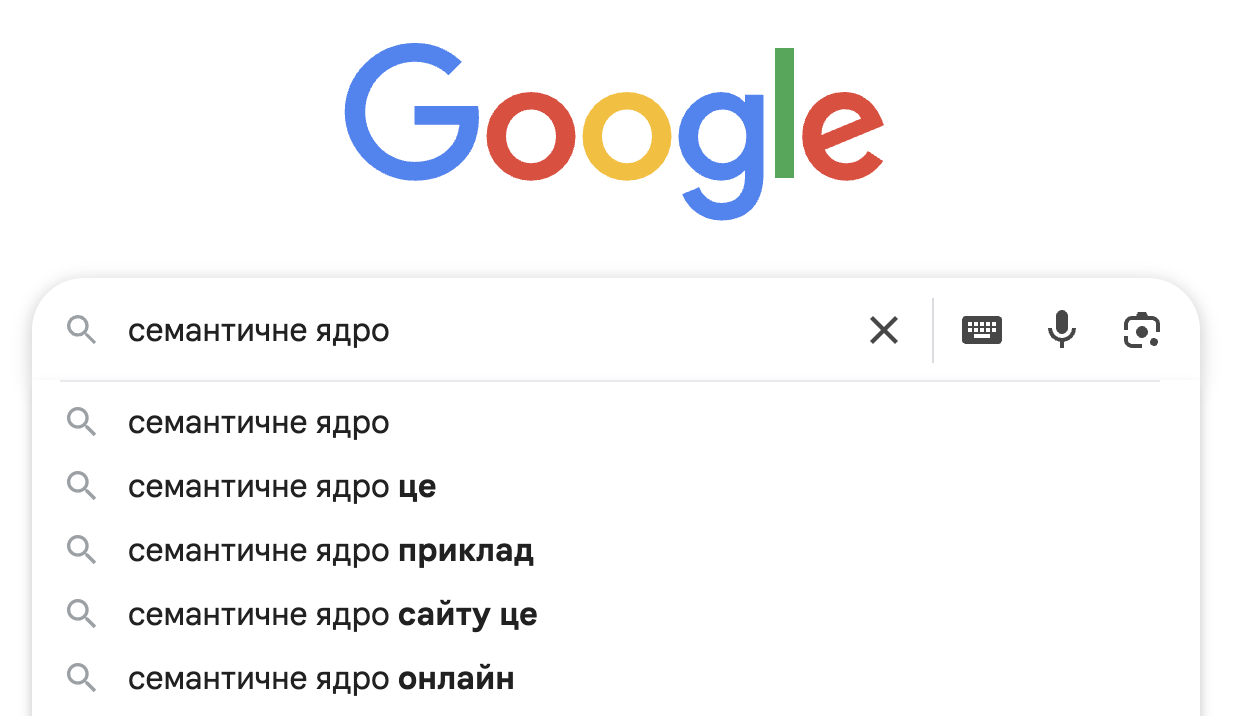The height and width of the screenshot is (716, 1240).
Task: Select the first suggestion 'семантичне ядро'
Action: coord(260,422)
